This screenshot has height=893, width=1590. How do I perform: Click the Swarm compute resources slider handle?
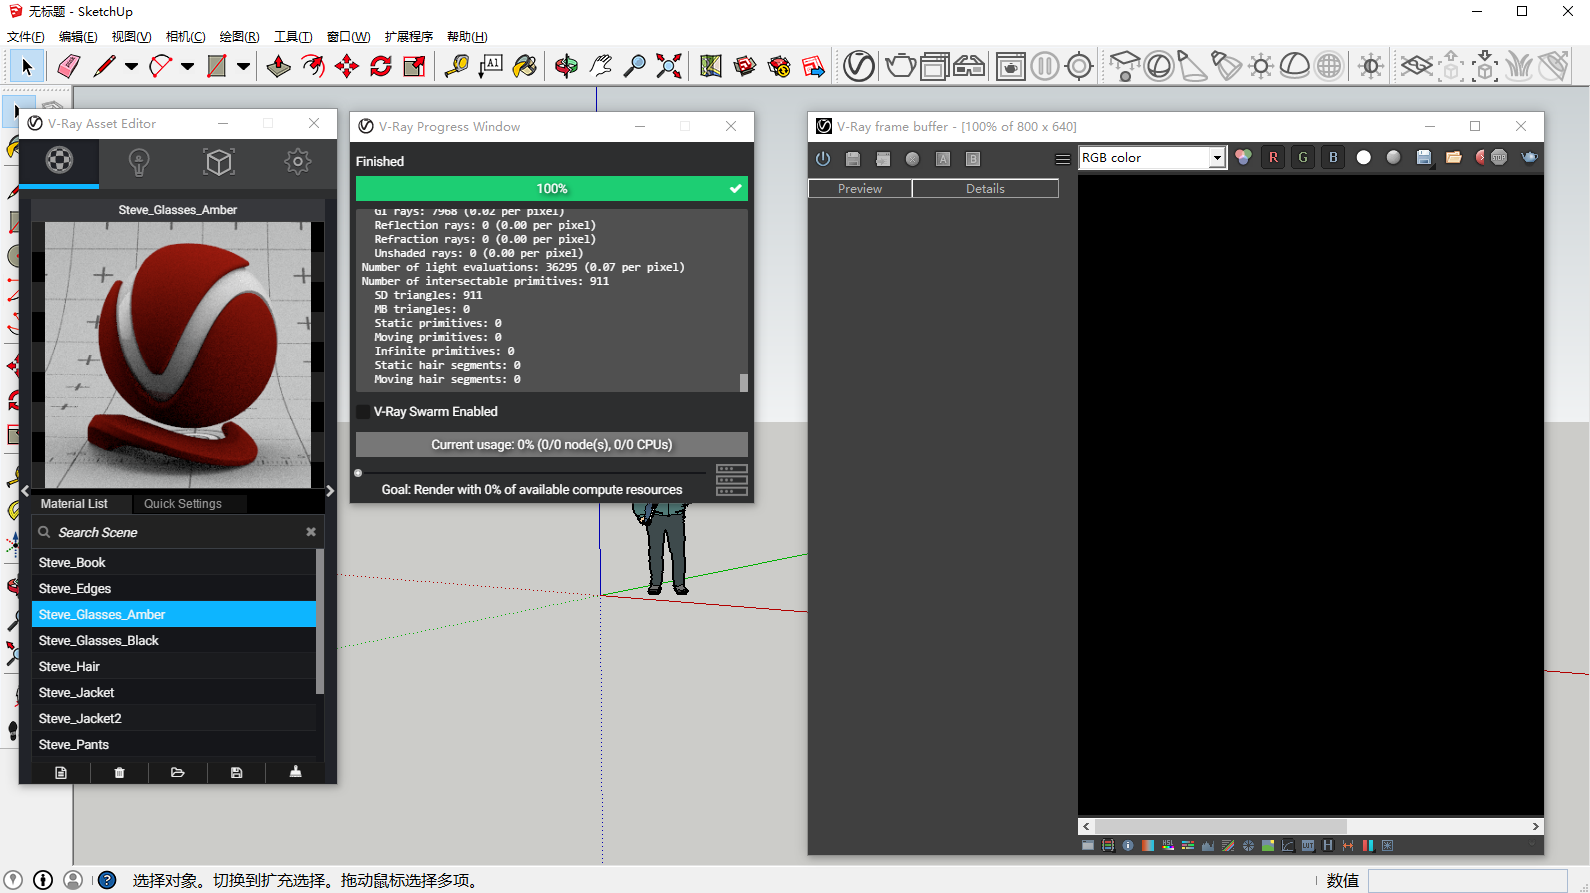point(358,473)
